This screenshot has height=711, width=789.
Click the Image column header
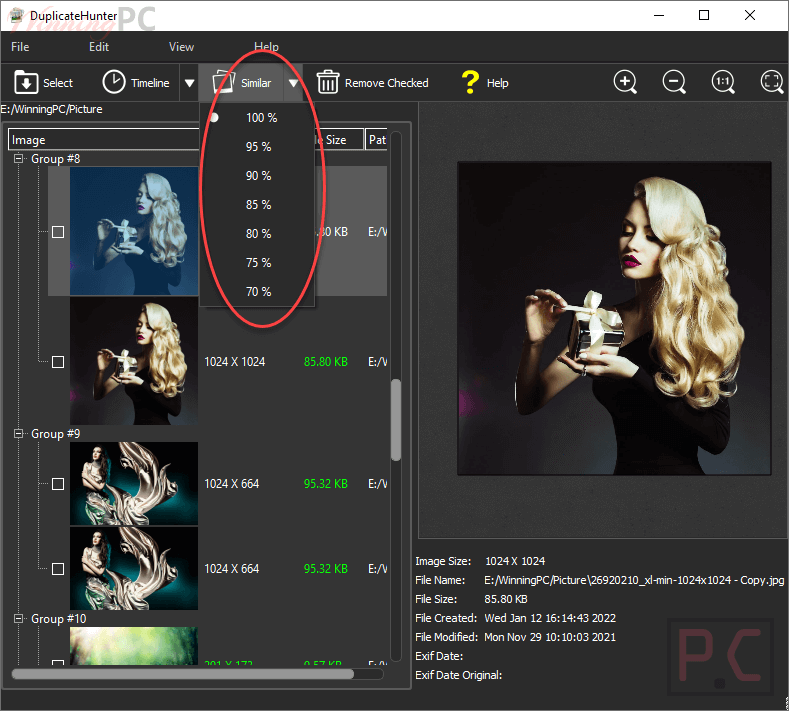[104, 140]
